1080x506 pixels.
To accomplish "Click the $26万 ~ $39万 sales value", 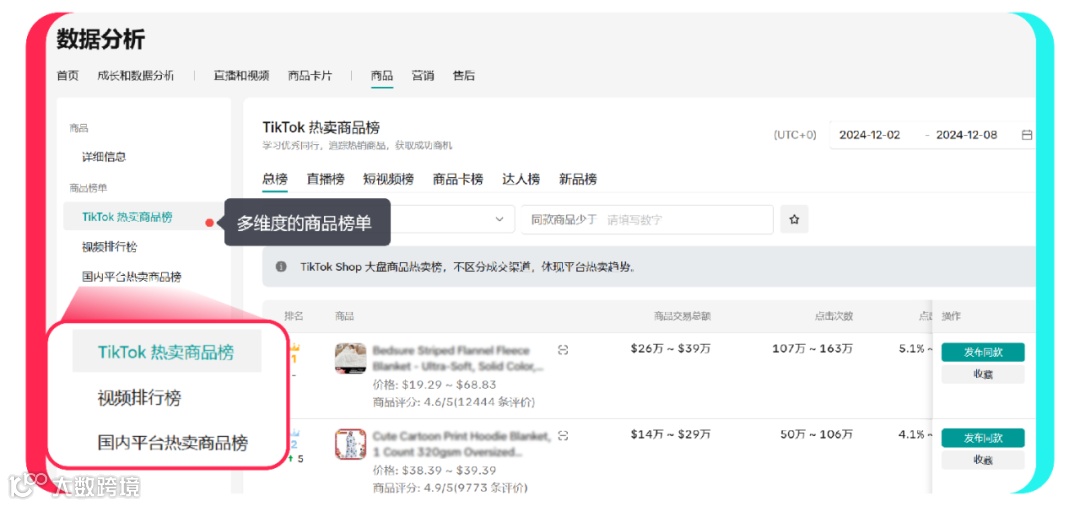I will (671, 349).
